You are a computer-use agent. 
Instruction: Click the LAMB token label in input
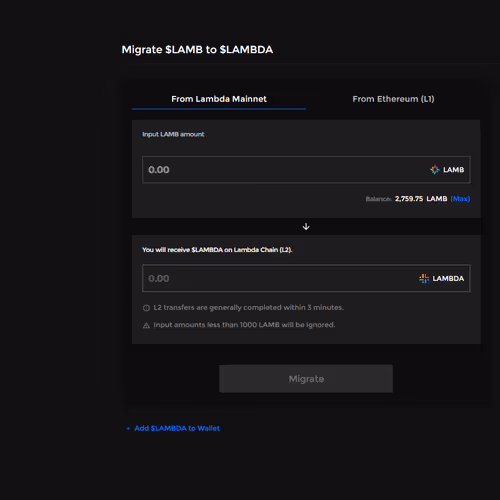point(453,170)
